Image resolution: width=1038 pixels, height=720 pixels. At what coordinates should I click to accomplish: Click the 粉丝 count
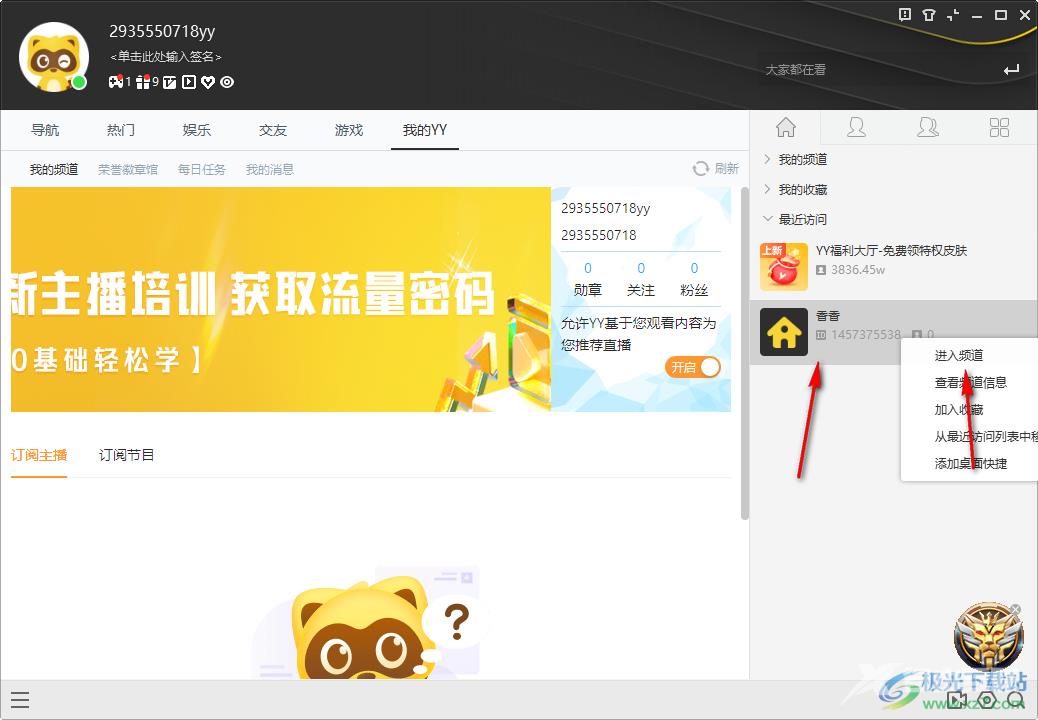694,268
